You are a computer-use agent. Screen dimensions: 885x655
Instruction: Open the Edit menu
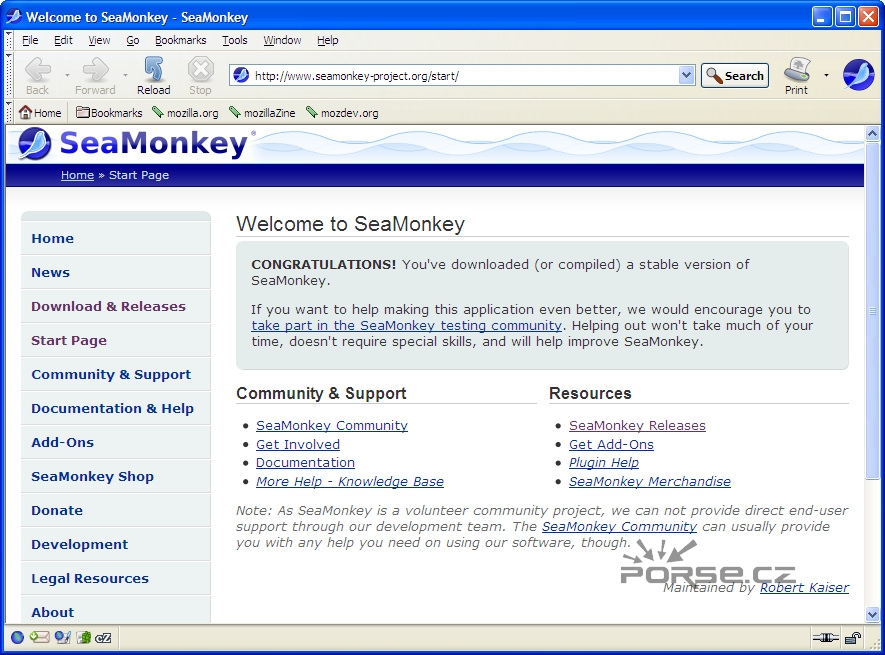pyautogui.click(x=63, y=40)
